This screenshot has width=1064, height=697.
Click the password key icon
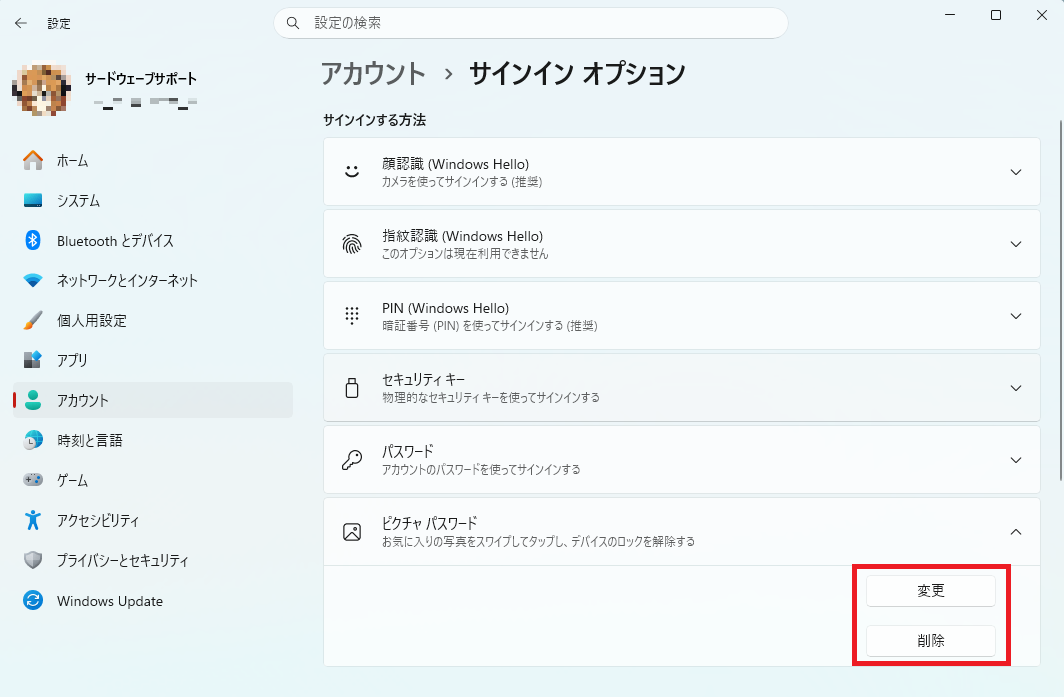pos(352,460)
